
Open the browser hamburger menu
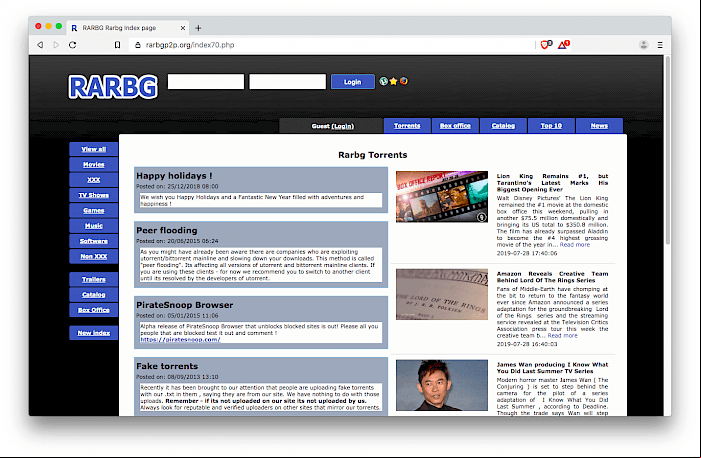(x=660, y=45)
